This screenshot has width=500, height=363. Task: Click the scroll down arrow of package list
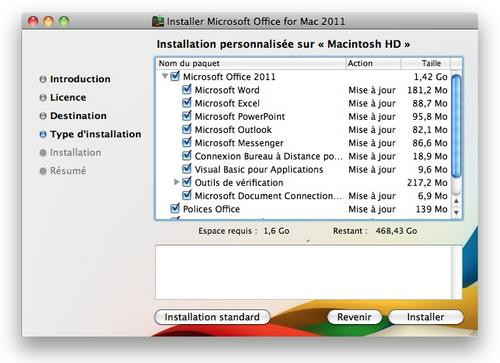point(456,212)
